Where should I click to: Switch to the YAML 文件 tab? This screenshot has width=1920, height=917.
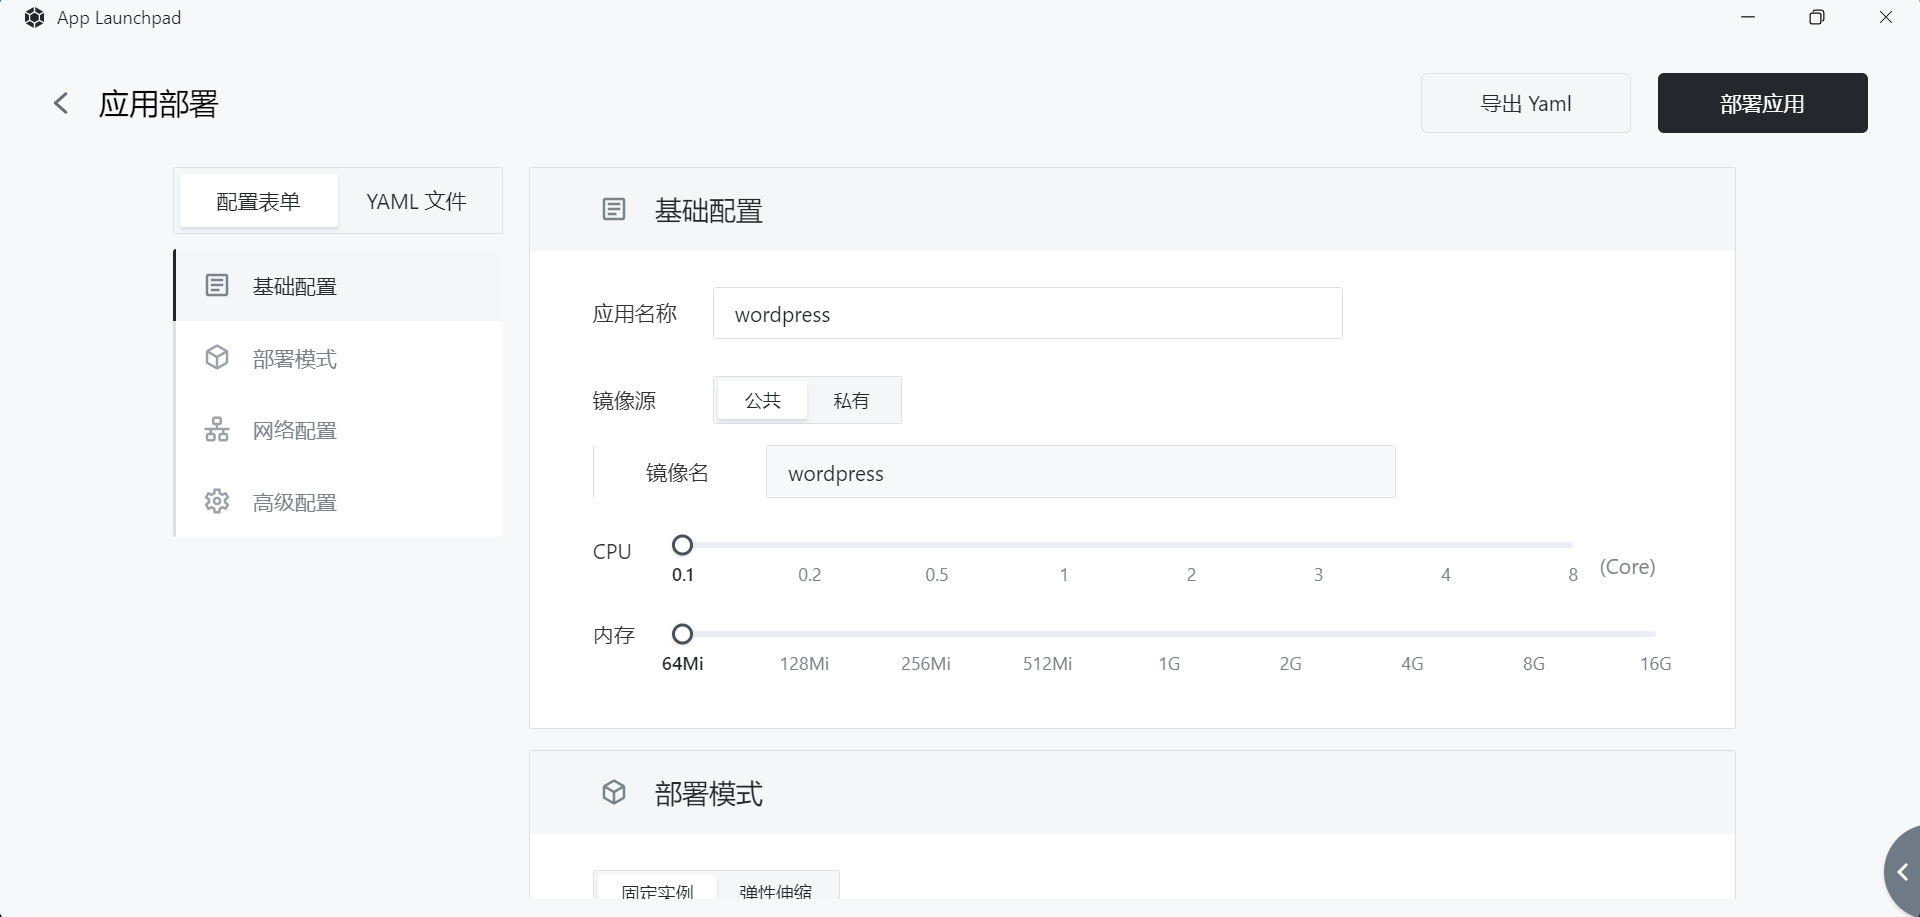click(416, 201)
